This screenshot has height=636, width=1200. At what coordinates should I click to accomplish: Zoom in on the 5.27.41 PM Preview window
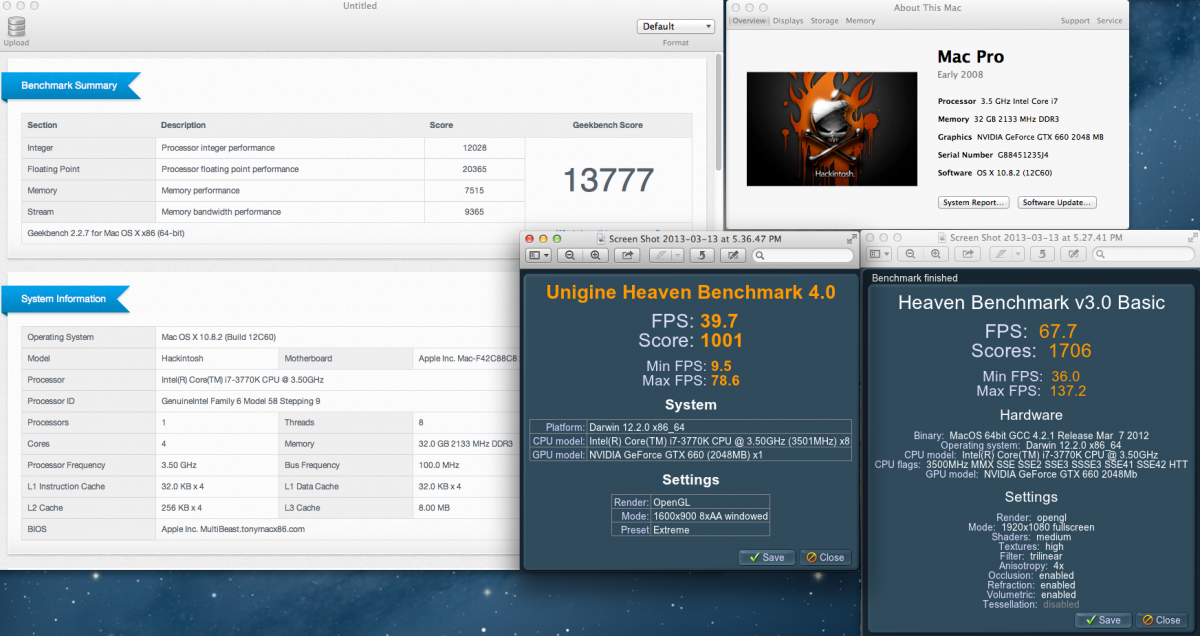[x=938, y=255]
